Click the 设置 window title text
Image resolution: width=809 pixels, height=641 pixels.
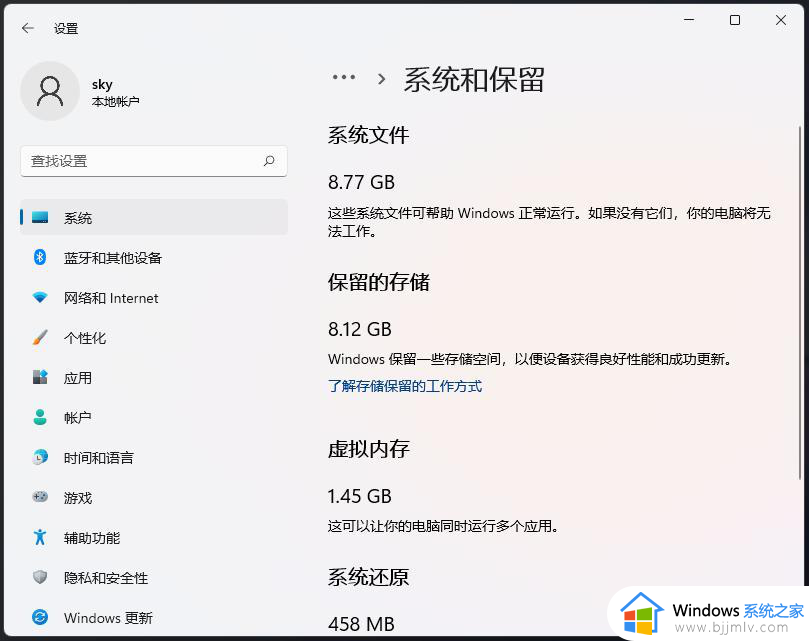pos(66,28)
